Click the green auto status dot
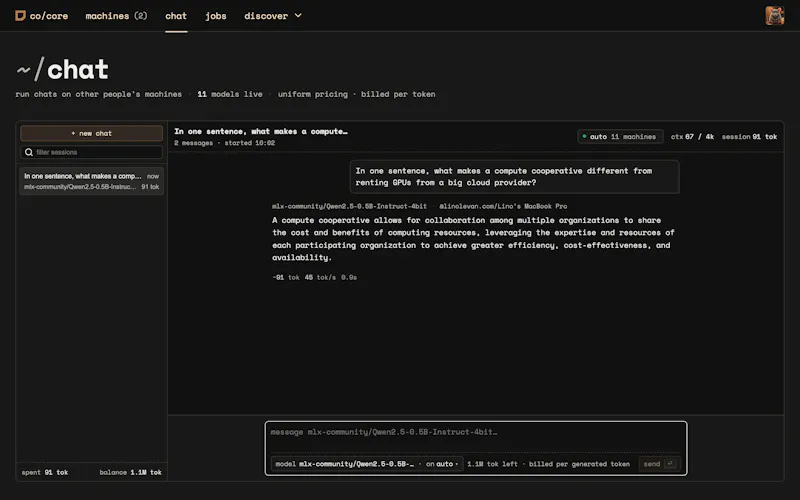The height and width of the screenshot is (500, 800). point(584,136)
